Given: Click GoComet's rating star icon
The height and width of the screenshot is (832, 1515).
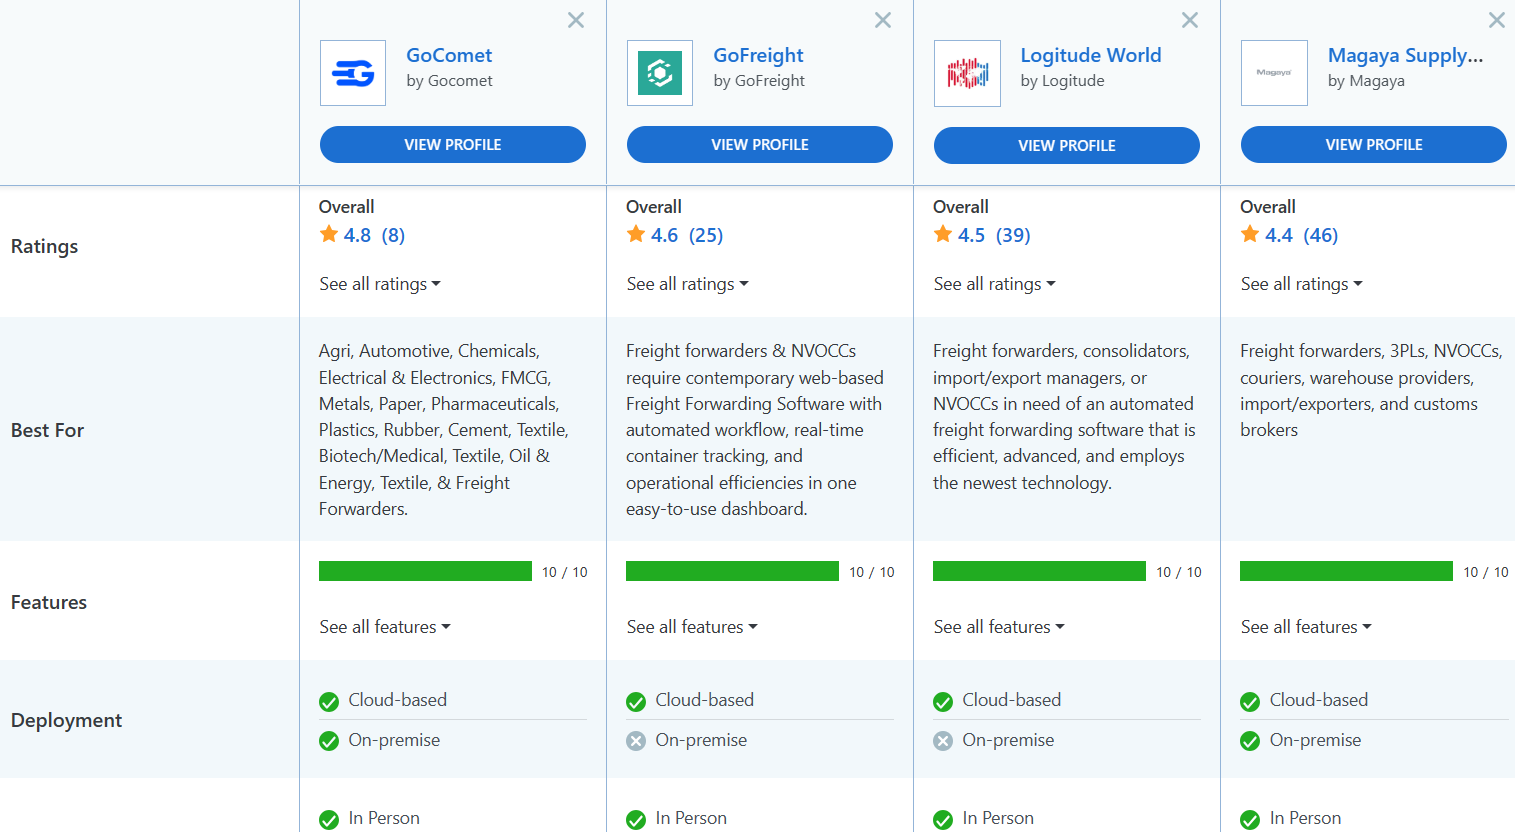Looking at the screenshot, I should 329,234.
